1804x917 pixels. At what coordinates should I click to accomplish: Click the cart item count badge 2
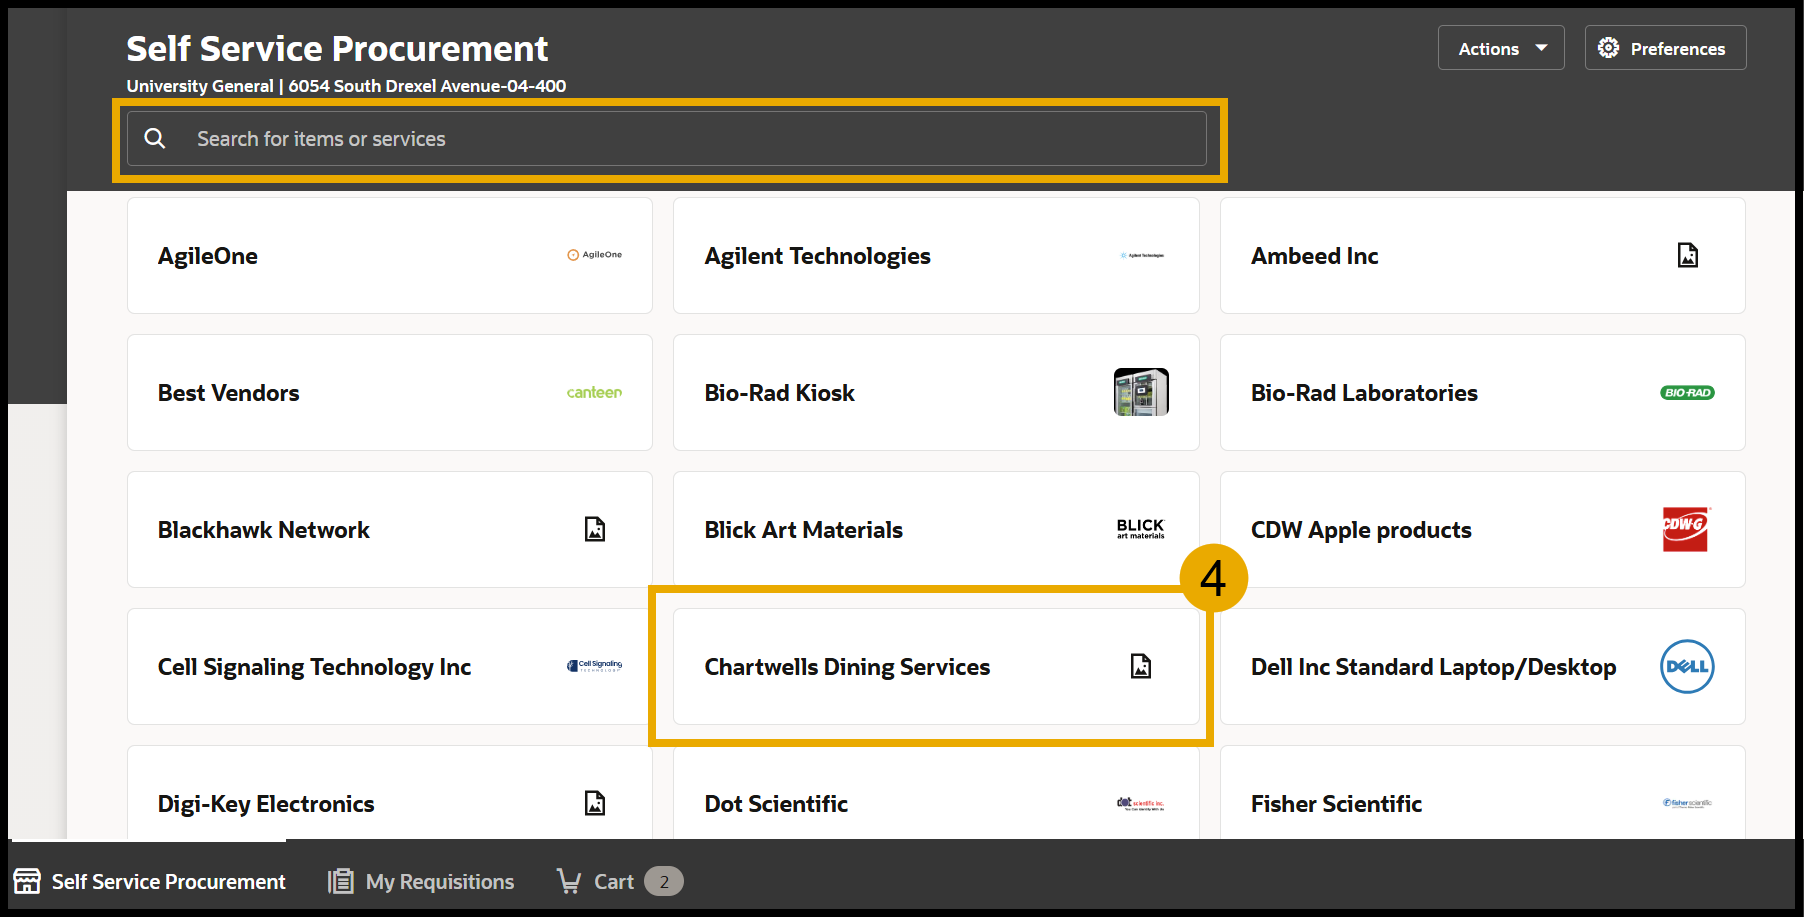click(664, 881)
